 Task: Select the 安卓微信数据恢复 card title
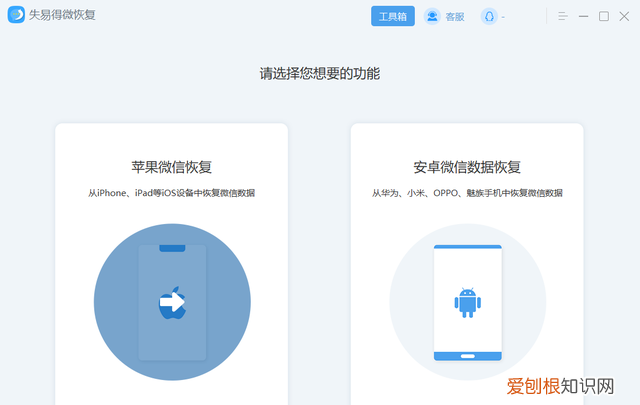pyautogui.click(x=467, y=167)
